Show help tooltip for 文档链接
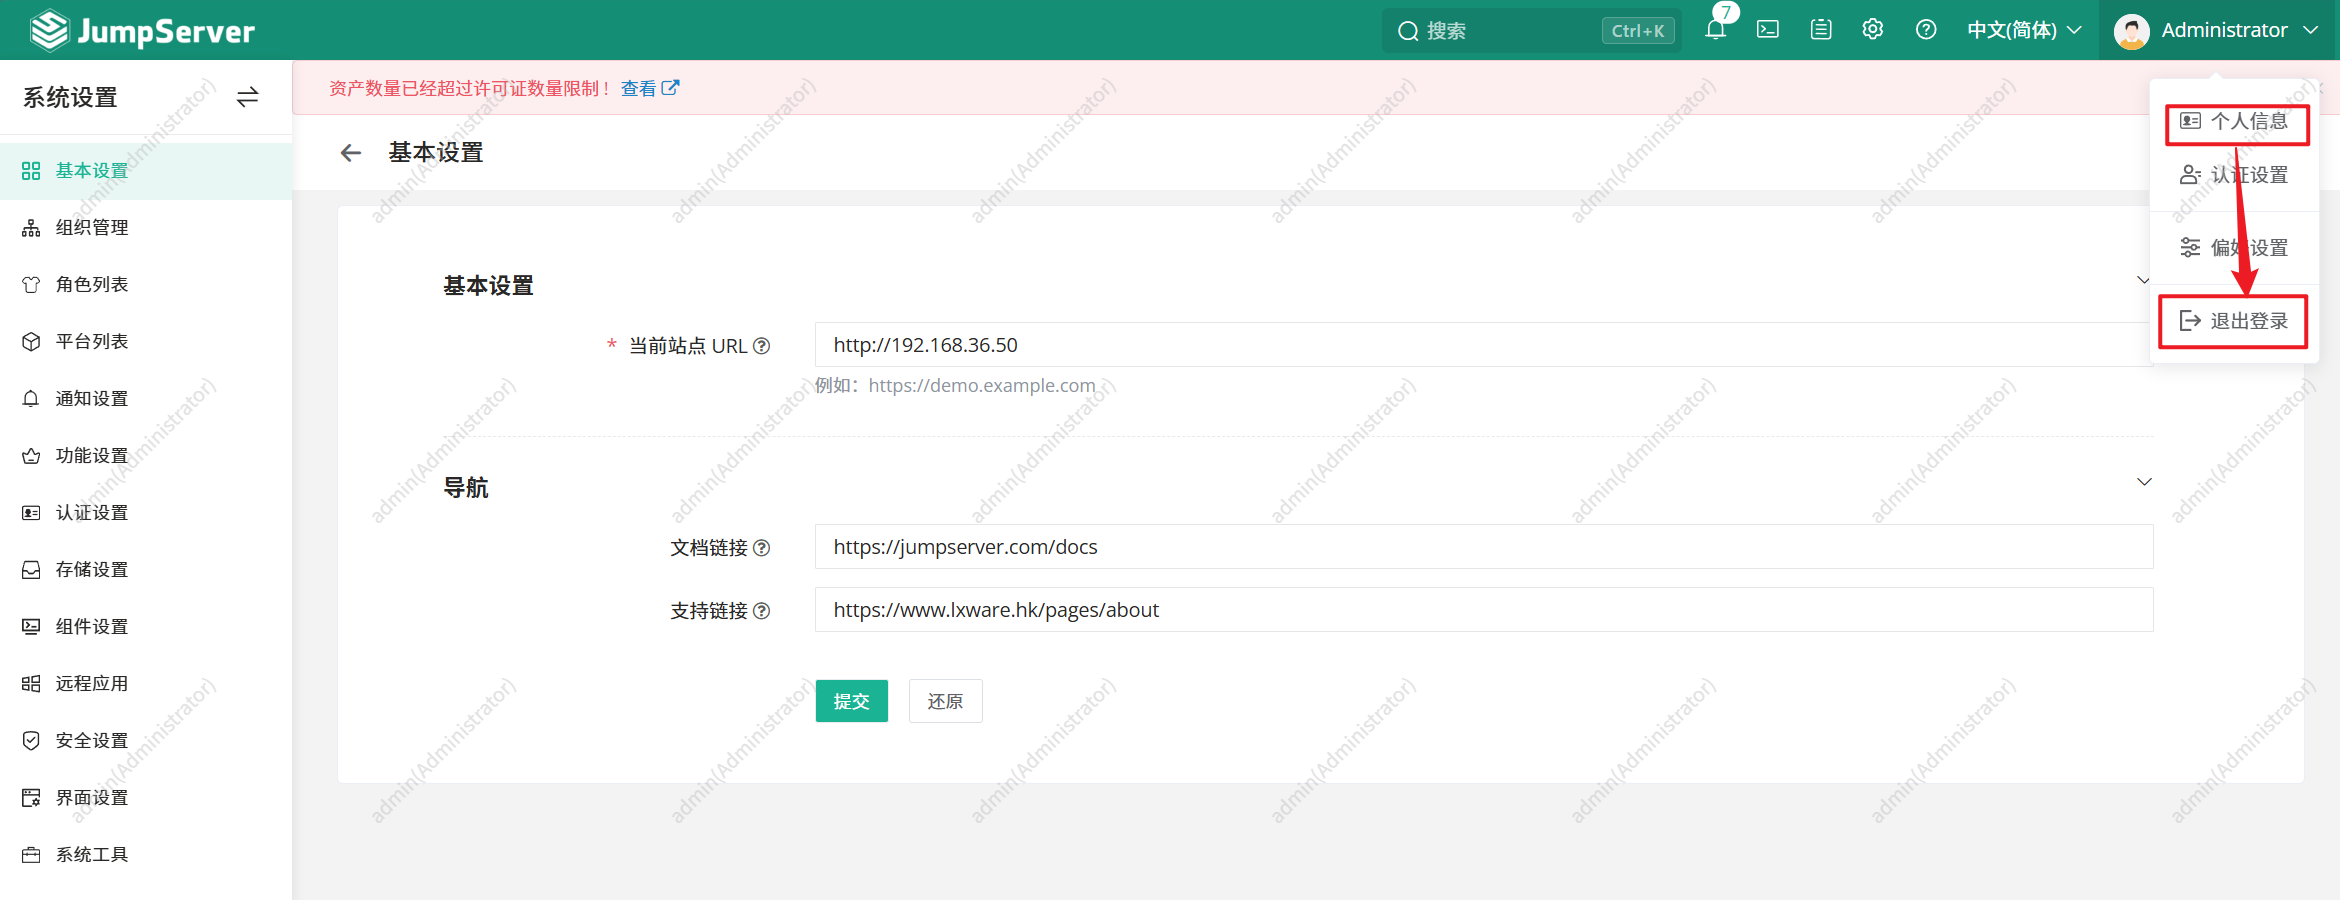The image size is (2340, 900). point(762,548)
